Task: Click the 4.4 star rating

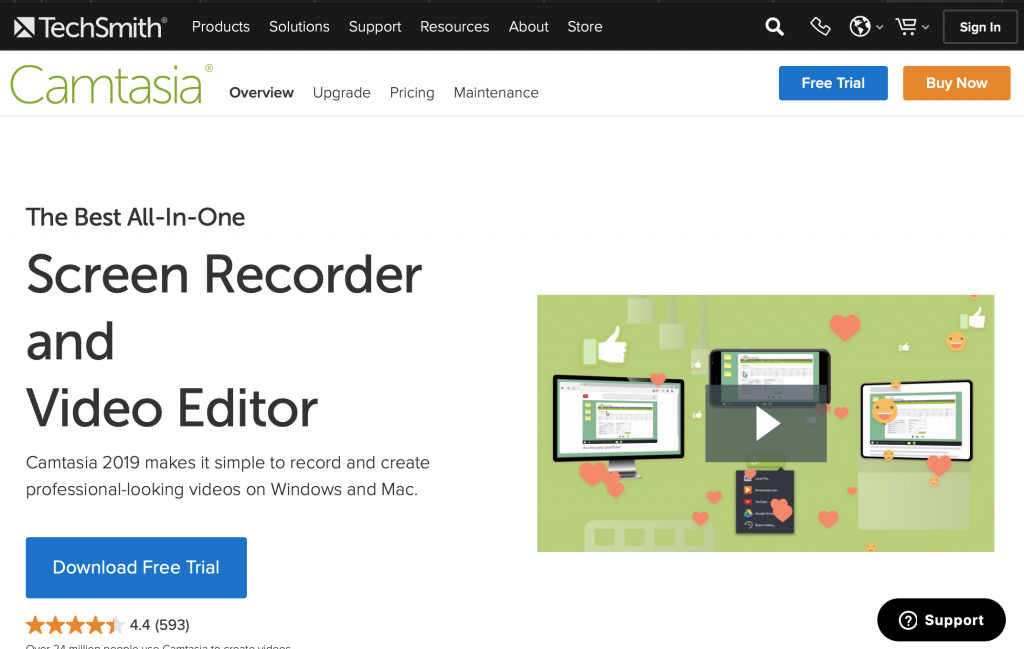Action: pyautogui.click(x=76, y=625)
